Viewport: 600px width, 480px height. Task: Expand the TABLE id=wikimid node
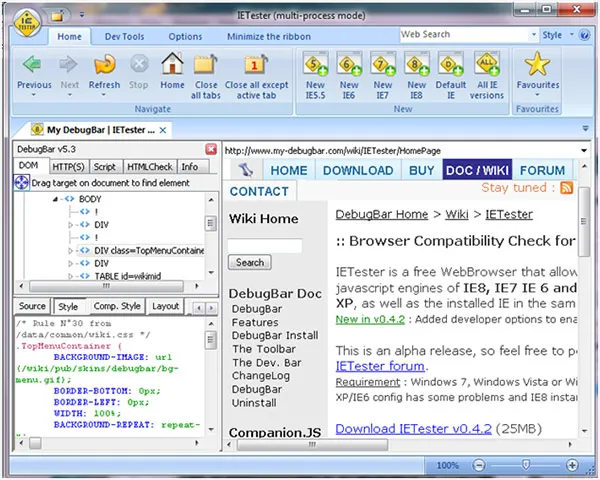[x=71, y=277]
